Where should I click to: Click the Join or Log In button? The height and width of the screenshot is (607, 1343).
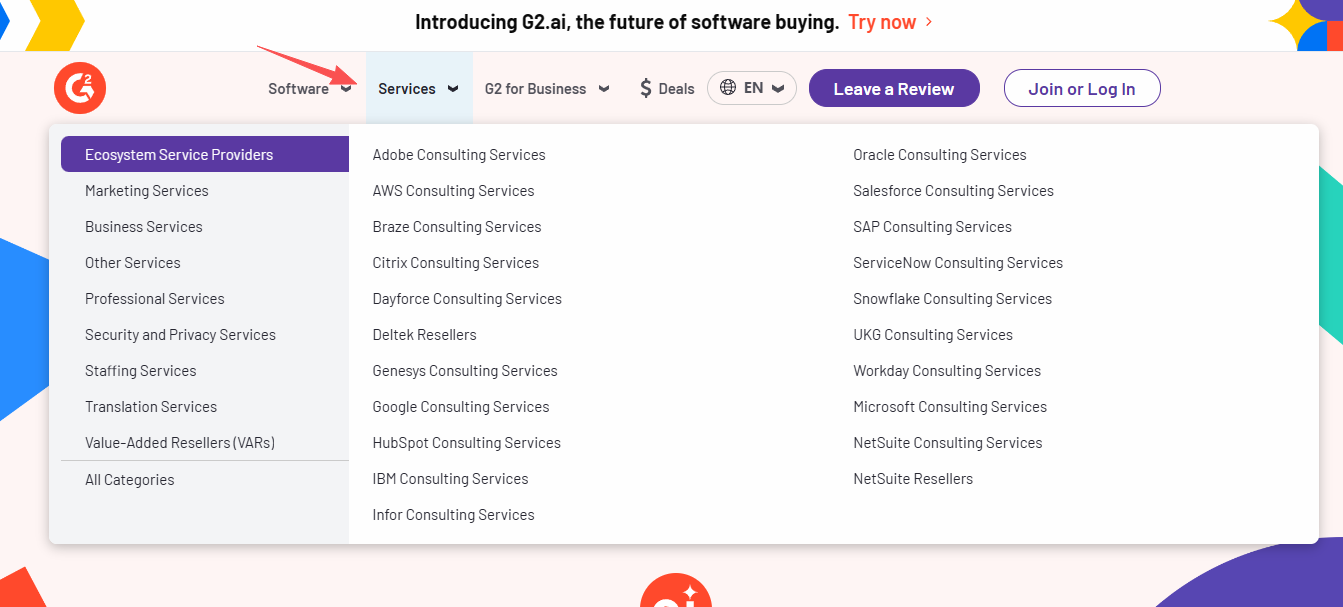1082,88
